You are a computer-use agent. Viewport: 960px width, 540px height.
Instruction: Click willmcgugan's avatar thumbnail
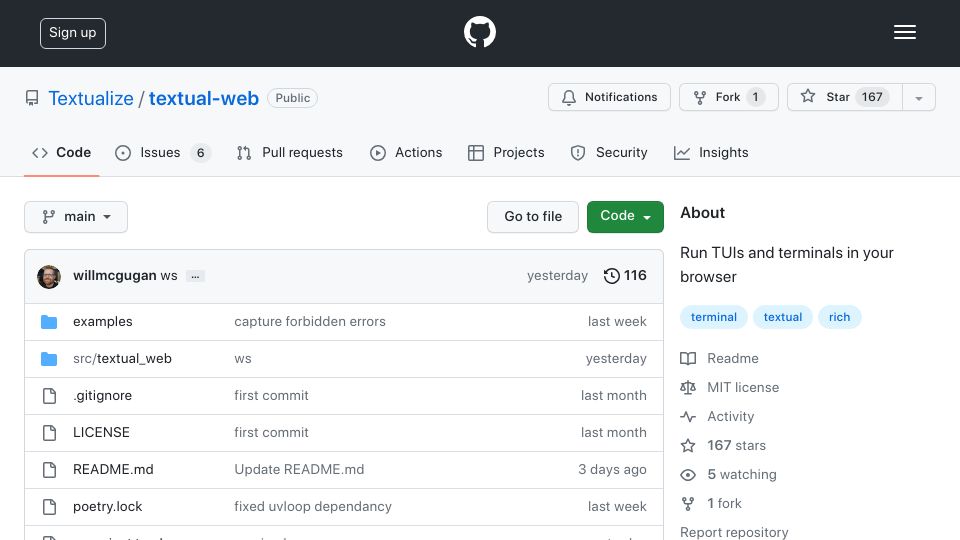[49, 277]
